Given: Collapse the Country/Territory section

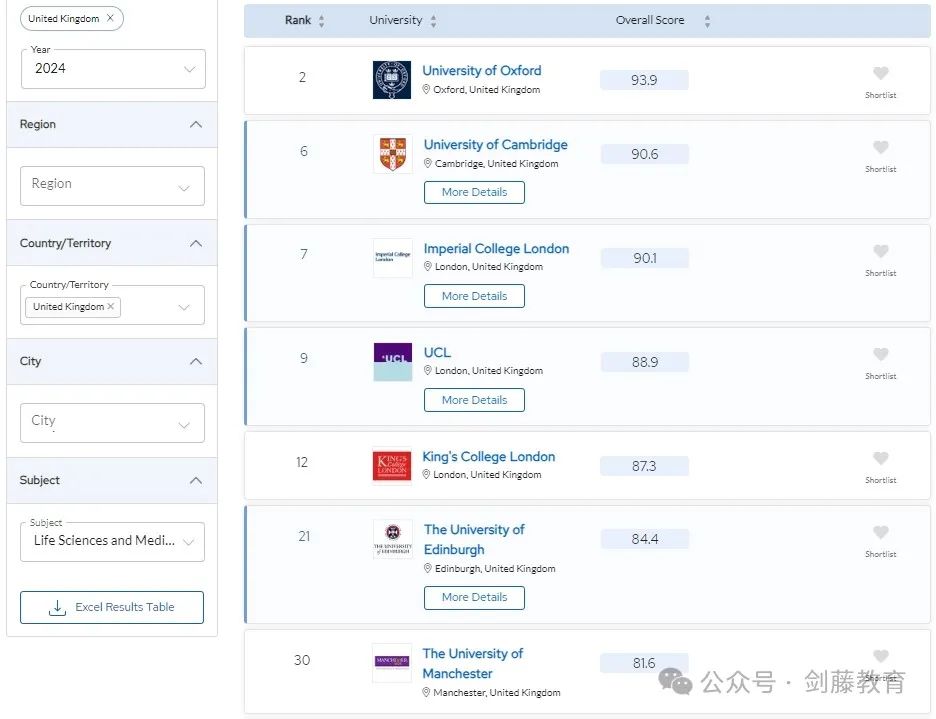Looking at the screenshot, I should click(x=195, y=243).
